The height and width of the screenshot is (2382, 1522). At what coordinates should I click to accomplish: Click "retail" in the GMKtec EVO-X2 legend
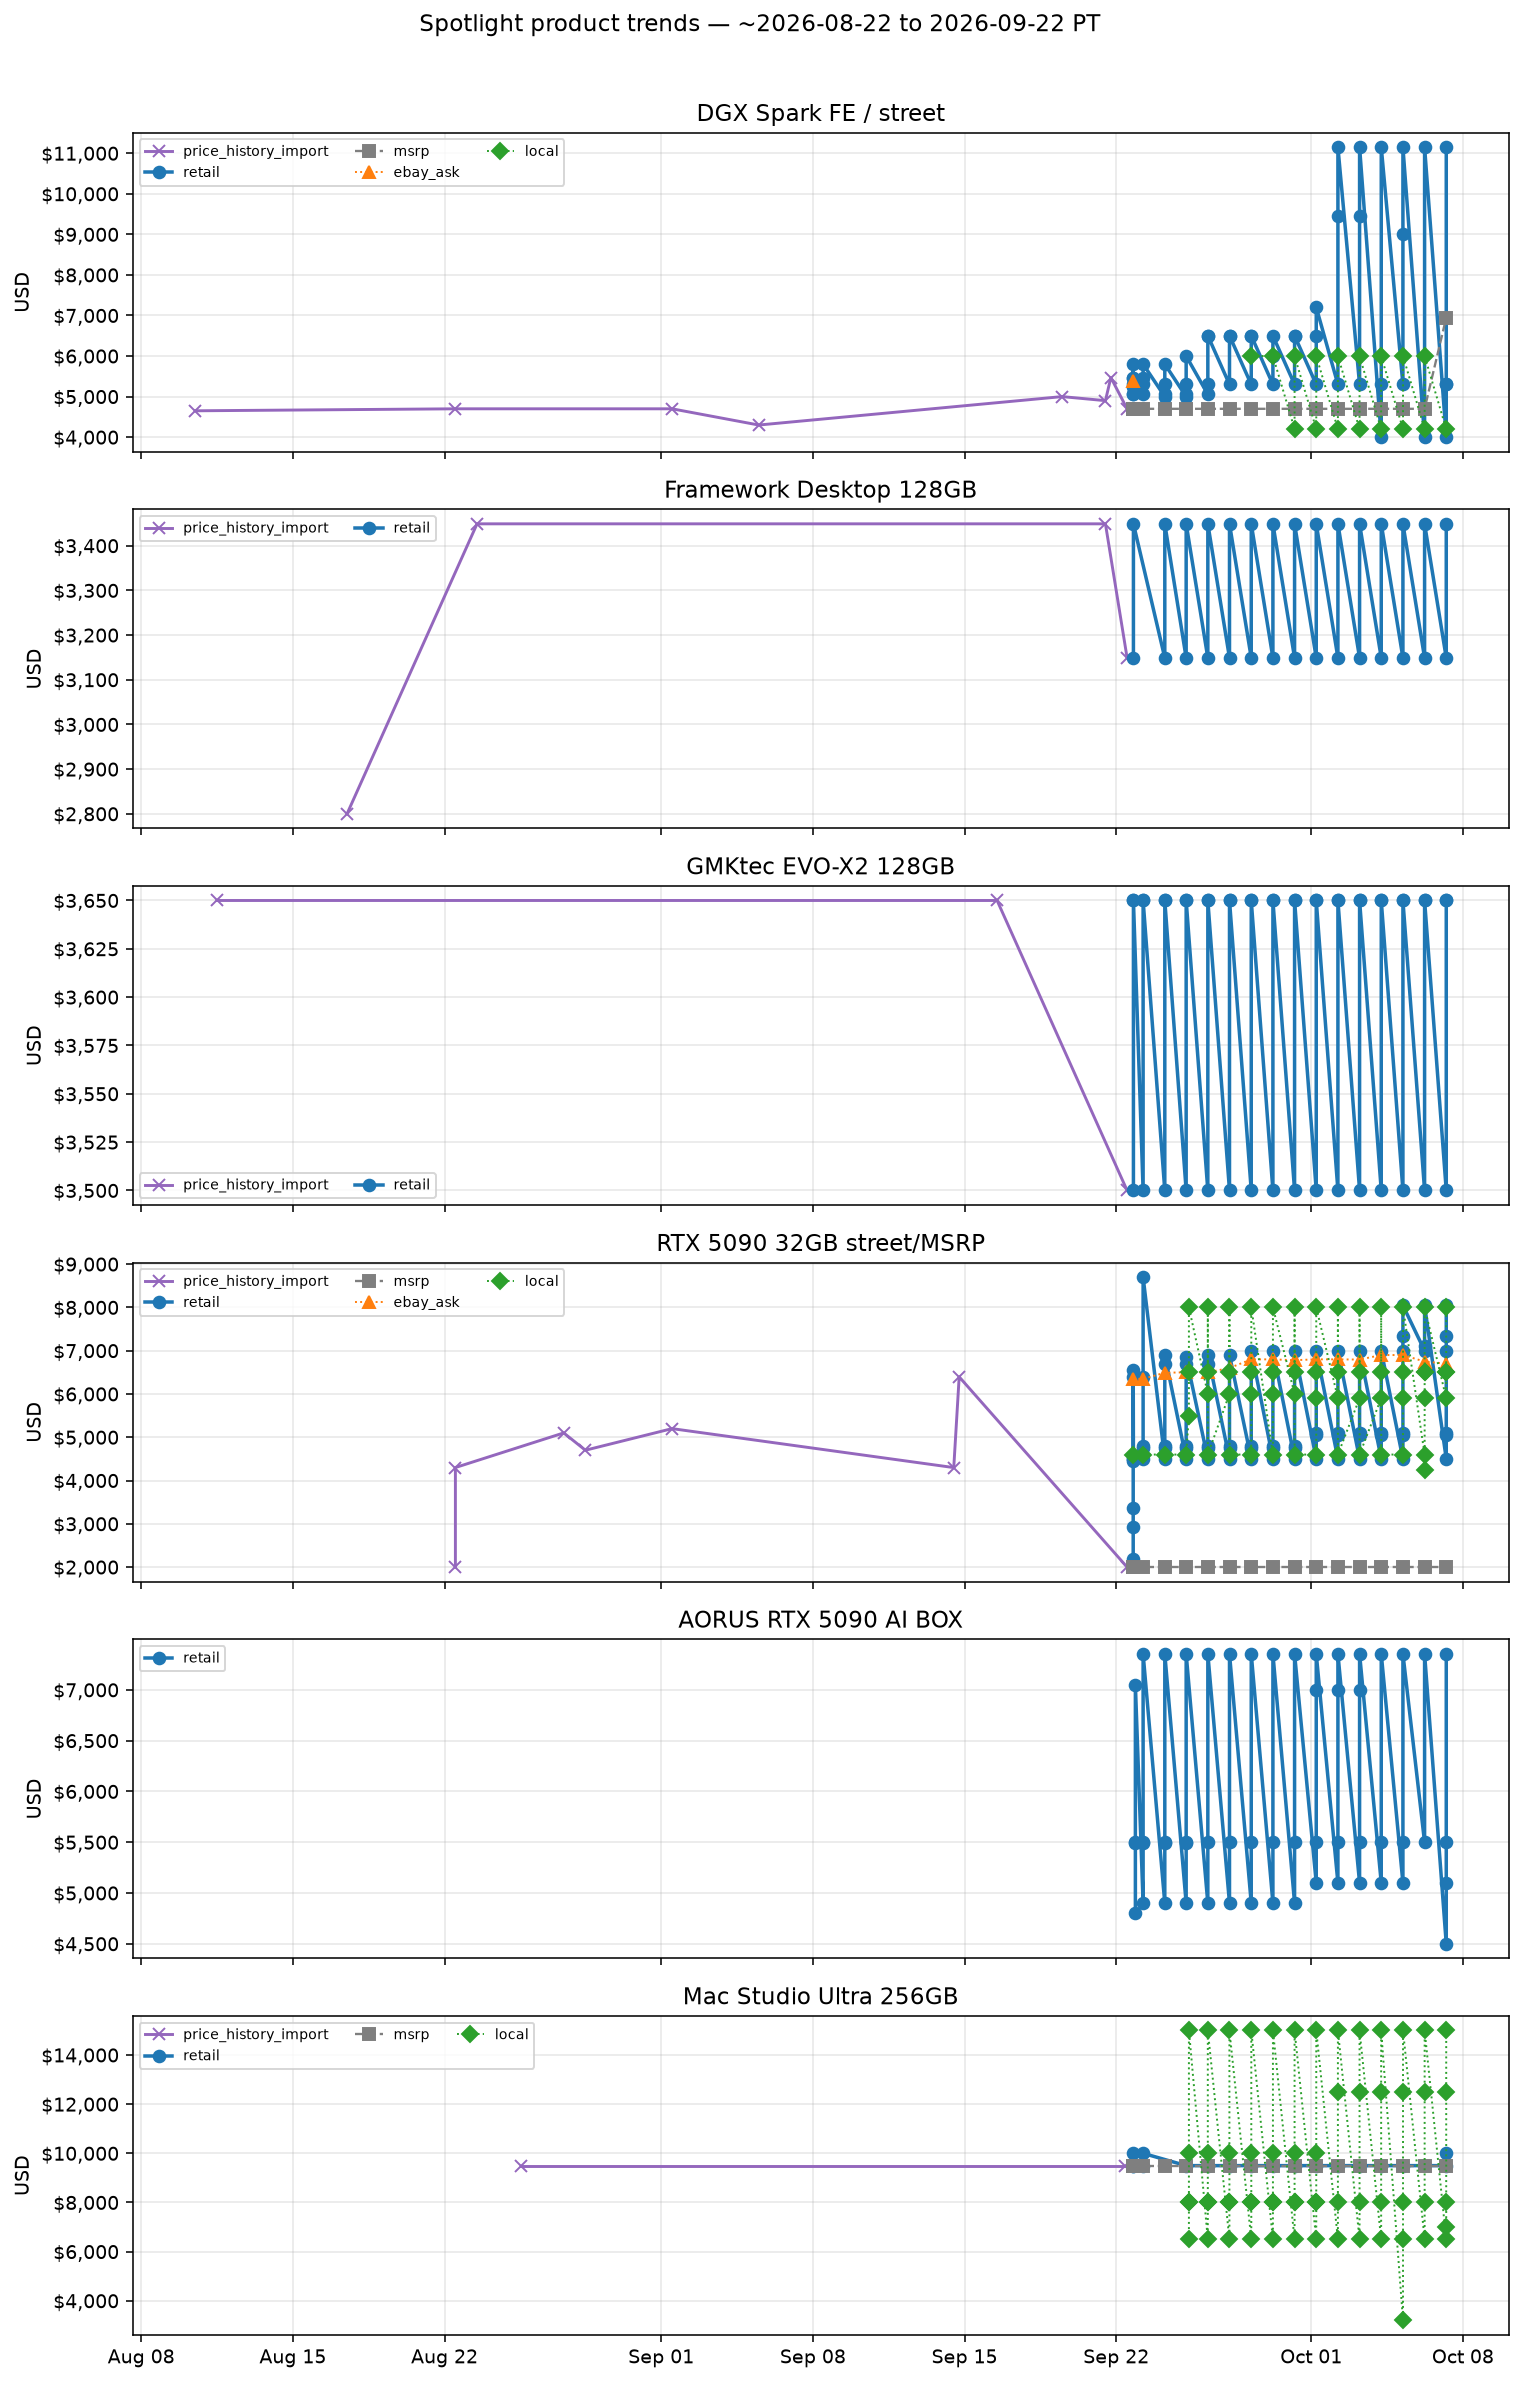click(411, 1185)
